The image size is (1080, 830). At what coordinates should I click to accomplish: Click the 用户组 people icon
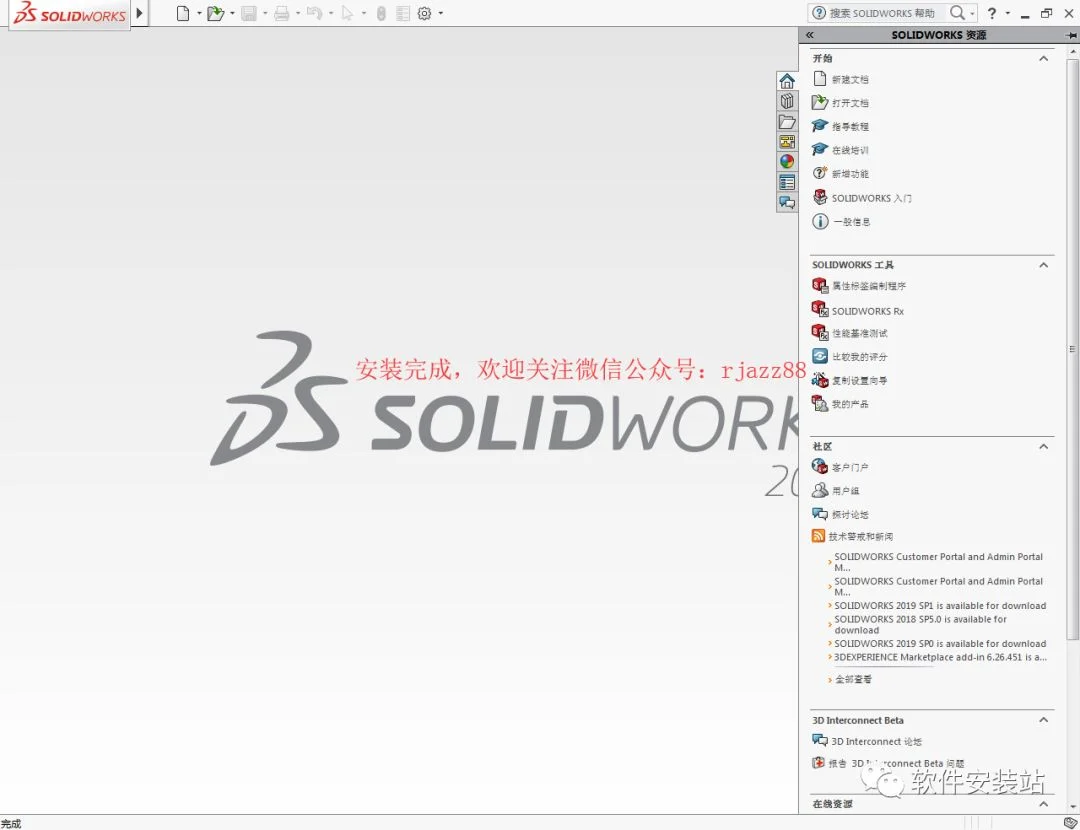820,490
